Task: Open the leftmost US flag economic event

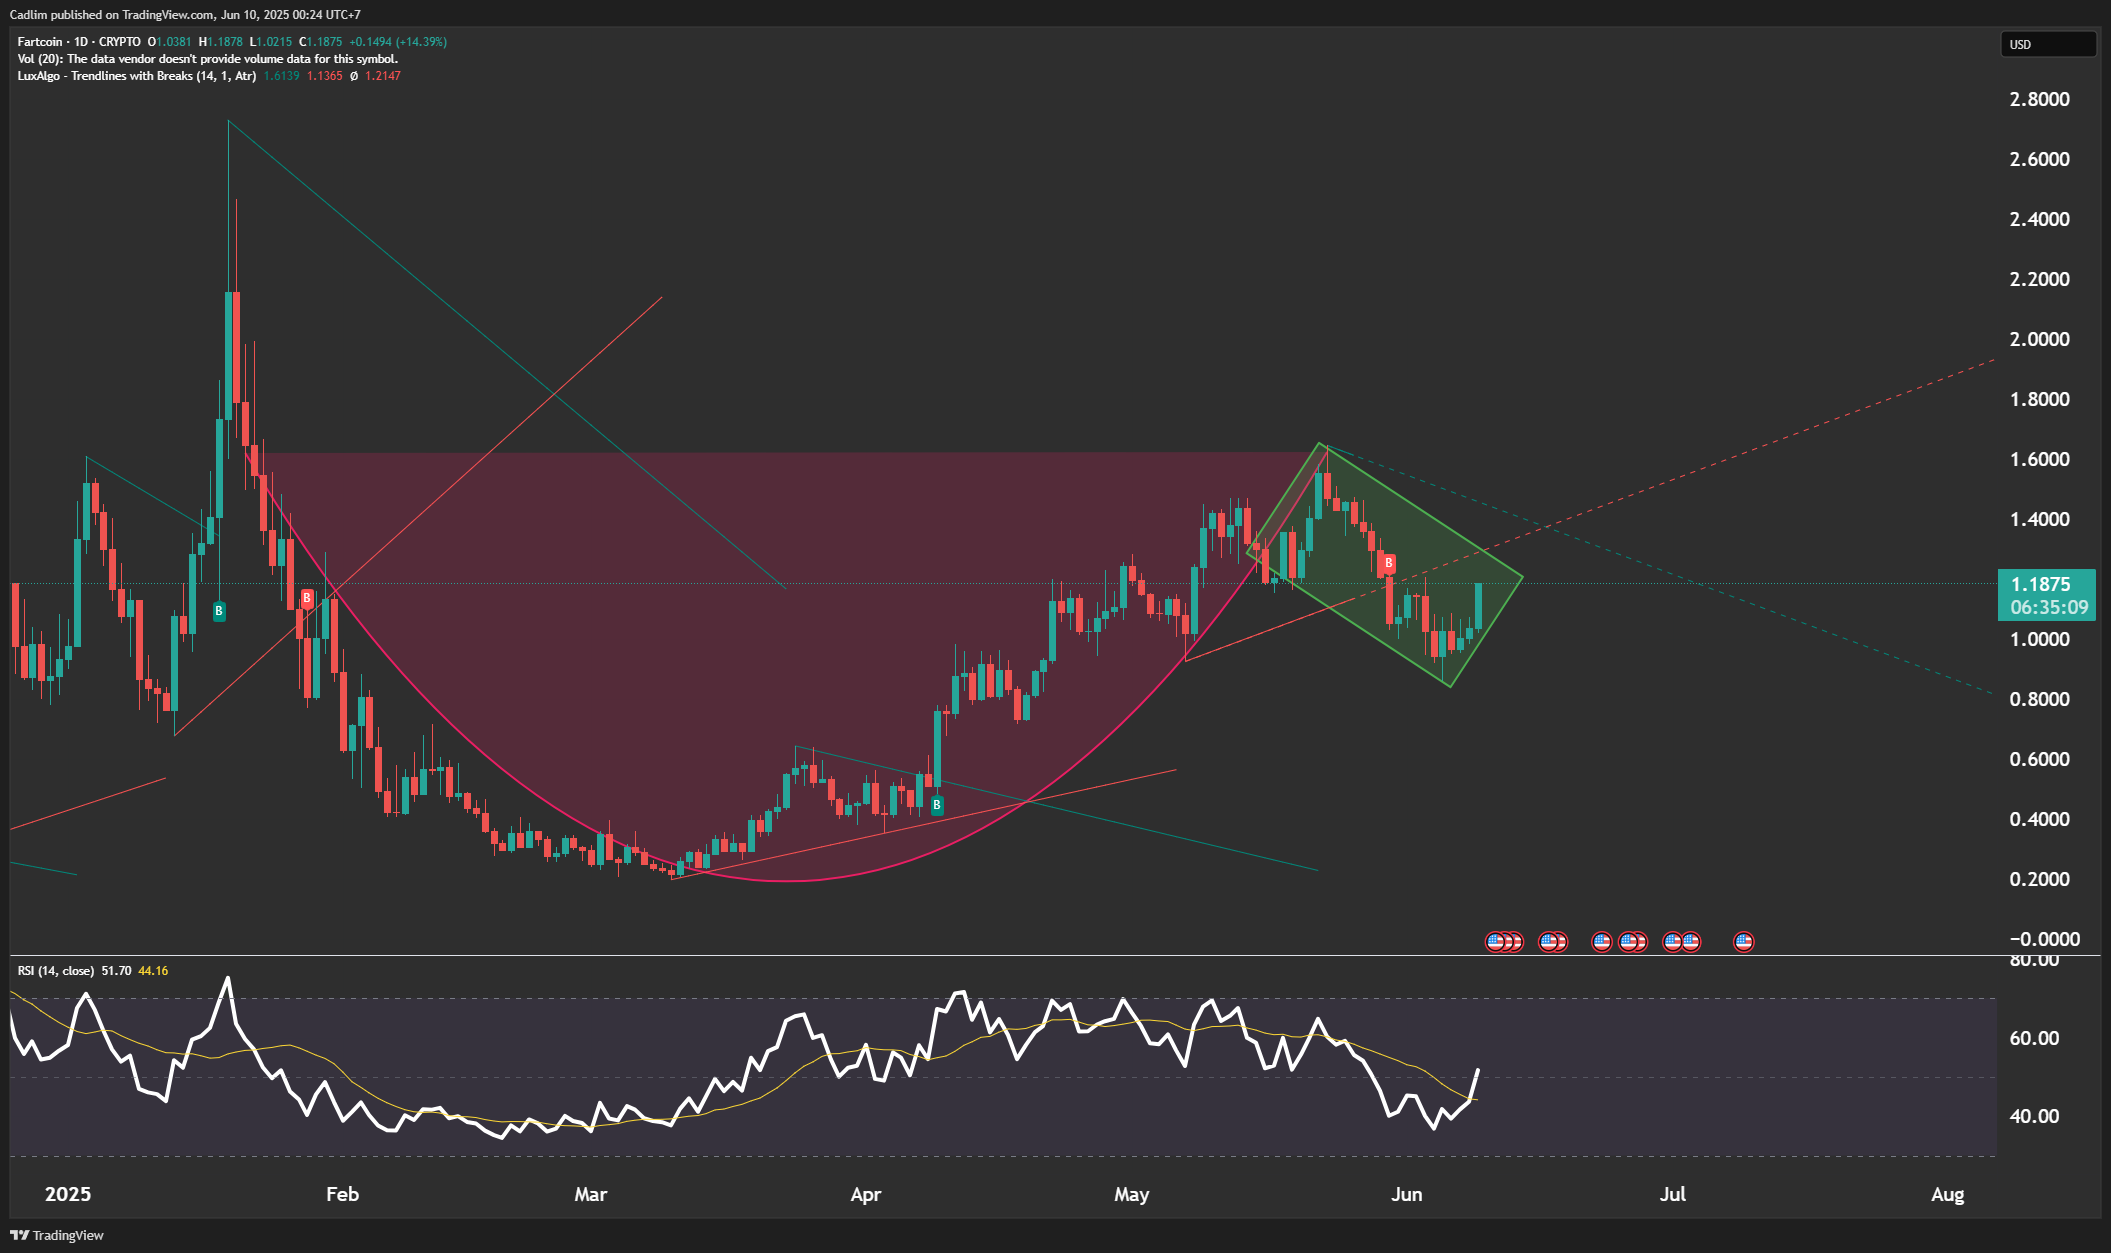Action: [1496, 941]
